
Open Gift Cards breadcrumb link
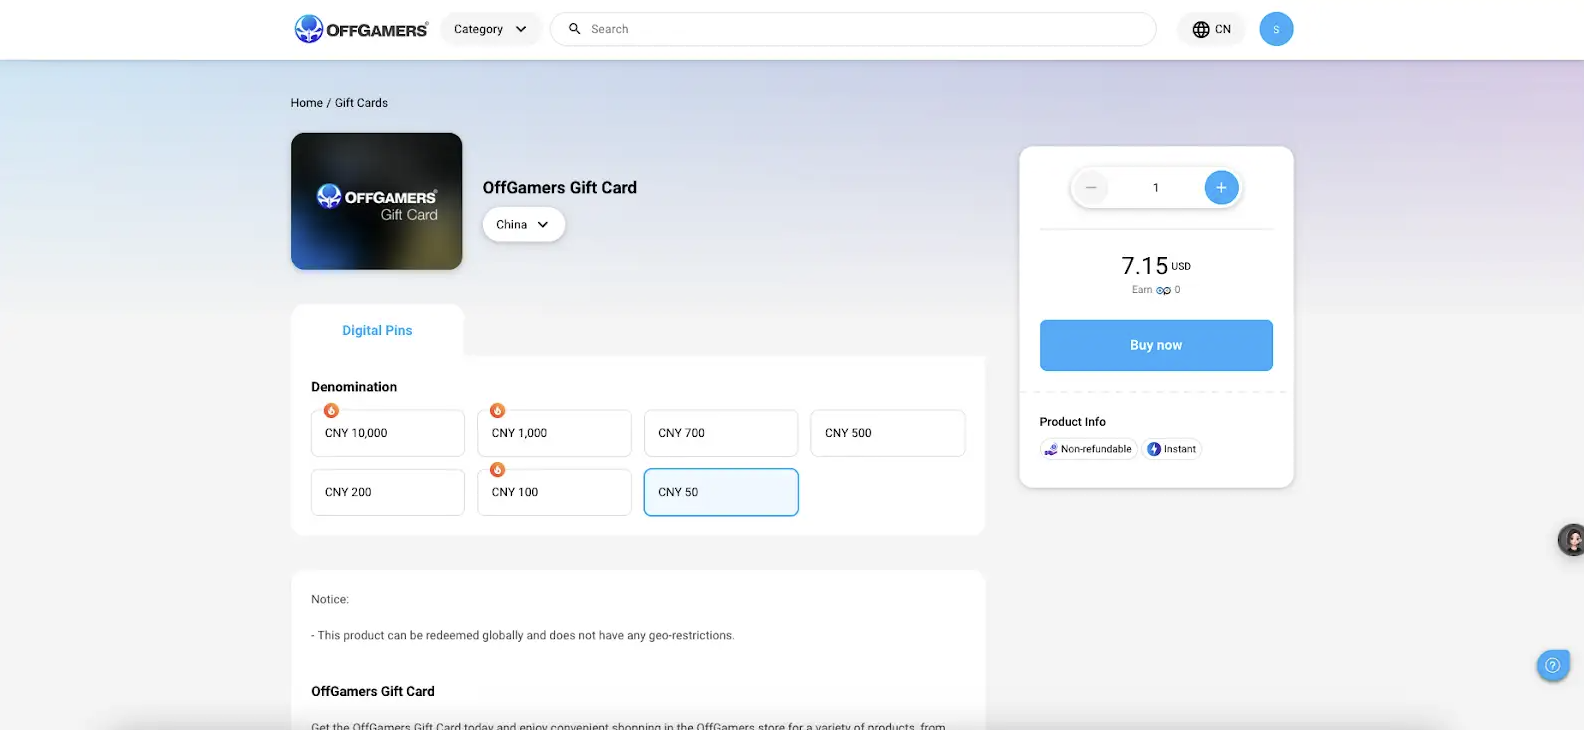click(361, 103)
